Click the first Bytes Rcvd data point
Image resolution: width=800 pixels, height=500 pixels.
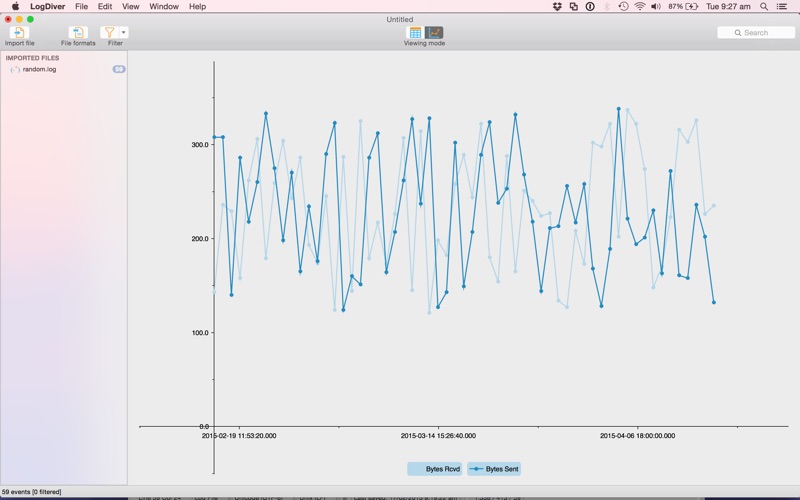click(x=214, y=292)
